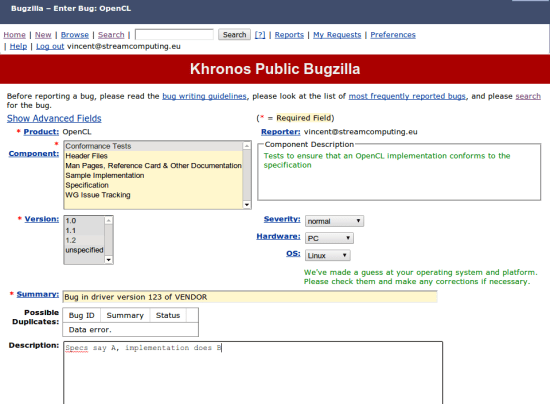Click the Summary column header in duplicates
The height and width of the screenshot is (404, 550).
pyautogui.click(x=125, y=315)
